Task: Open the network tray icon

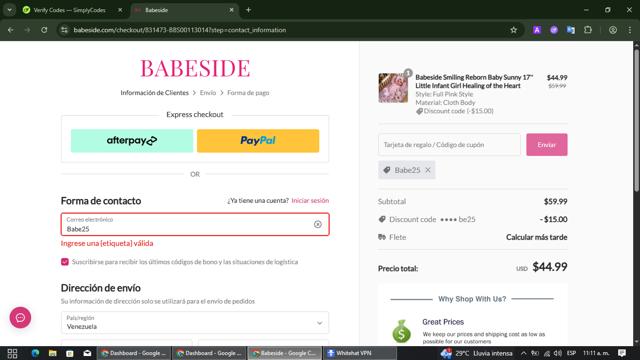Action: pos(547,353)
